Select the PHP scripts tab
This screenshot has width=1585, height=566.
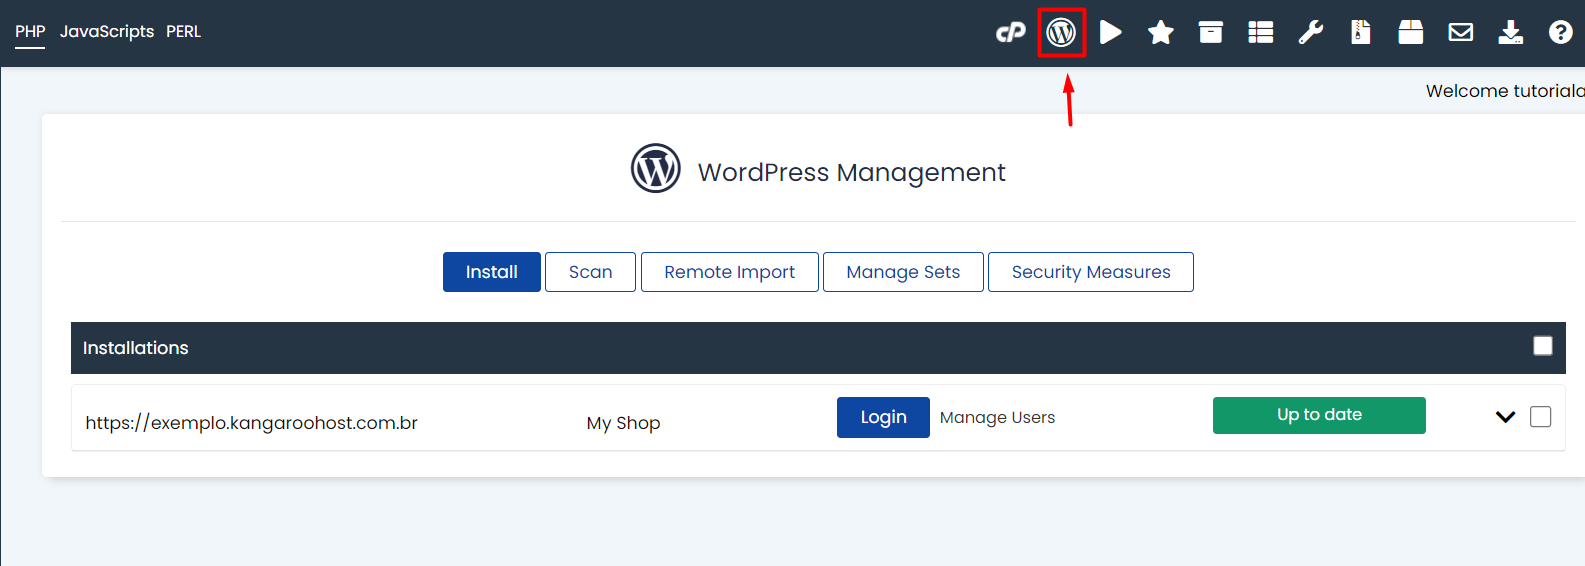30,31
